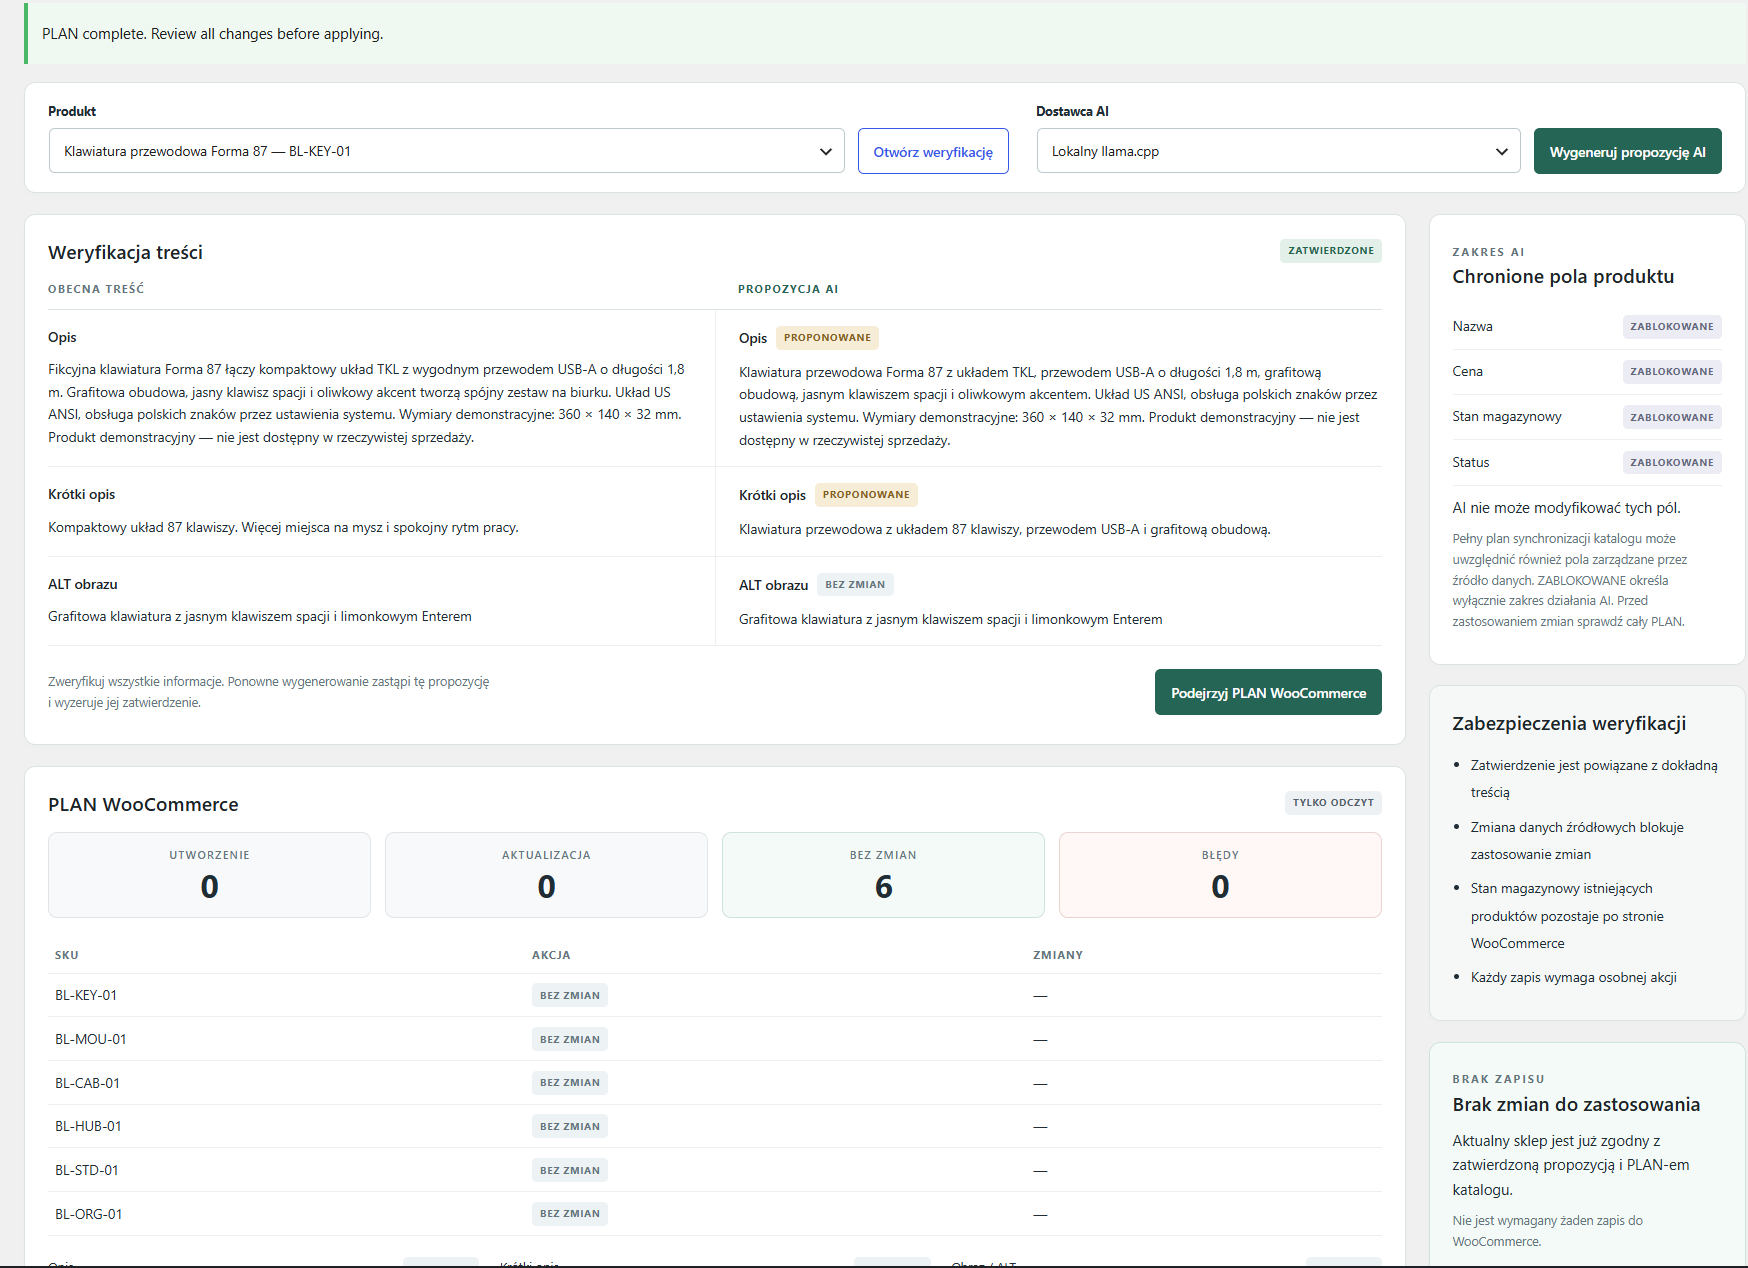Image resolution: width=1748 pixels, height=1268 pixels.
Task: Select the BEZ ZMIAN counter card showing 6
Action: pos(883,875)
